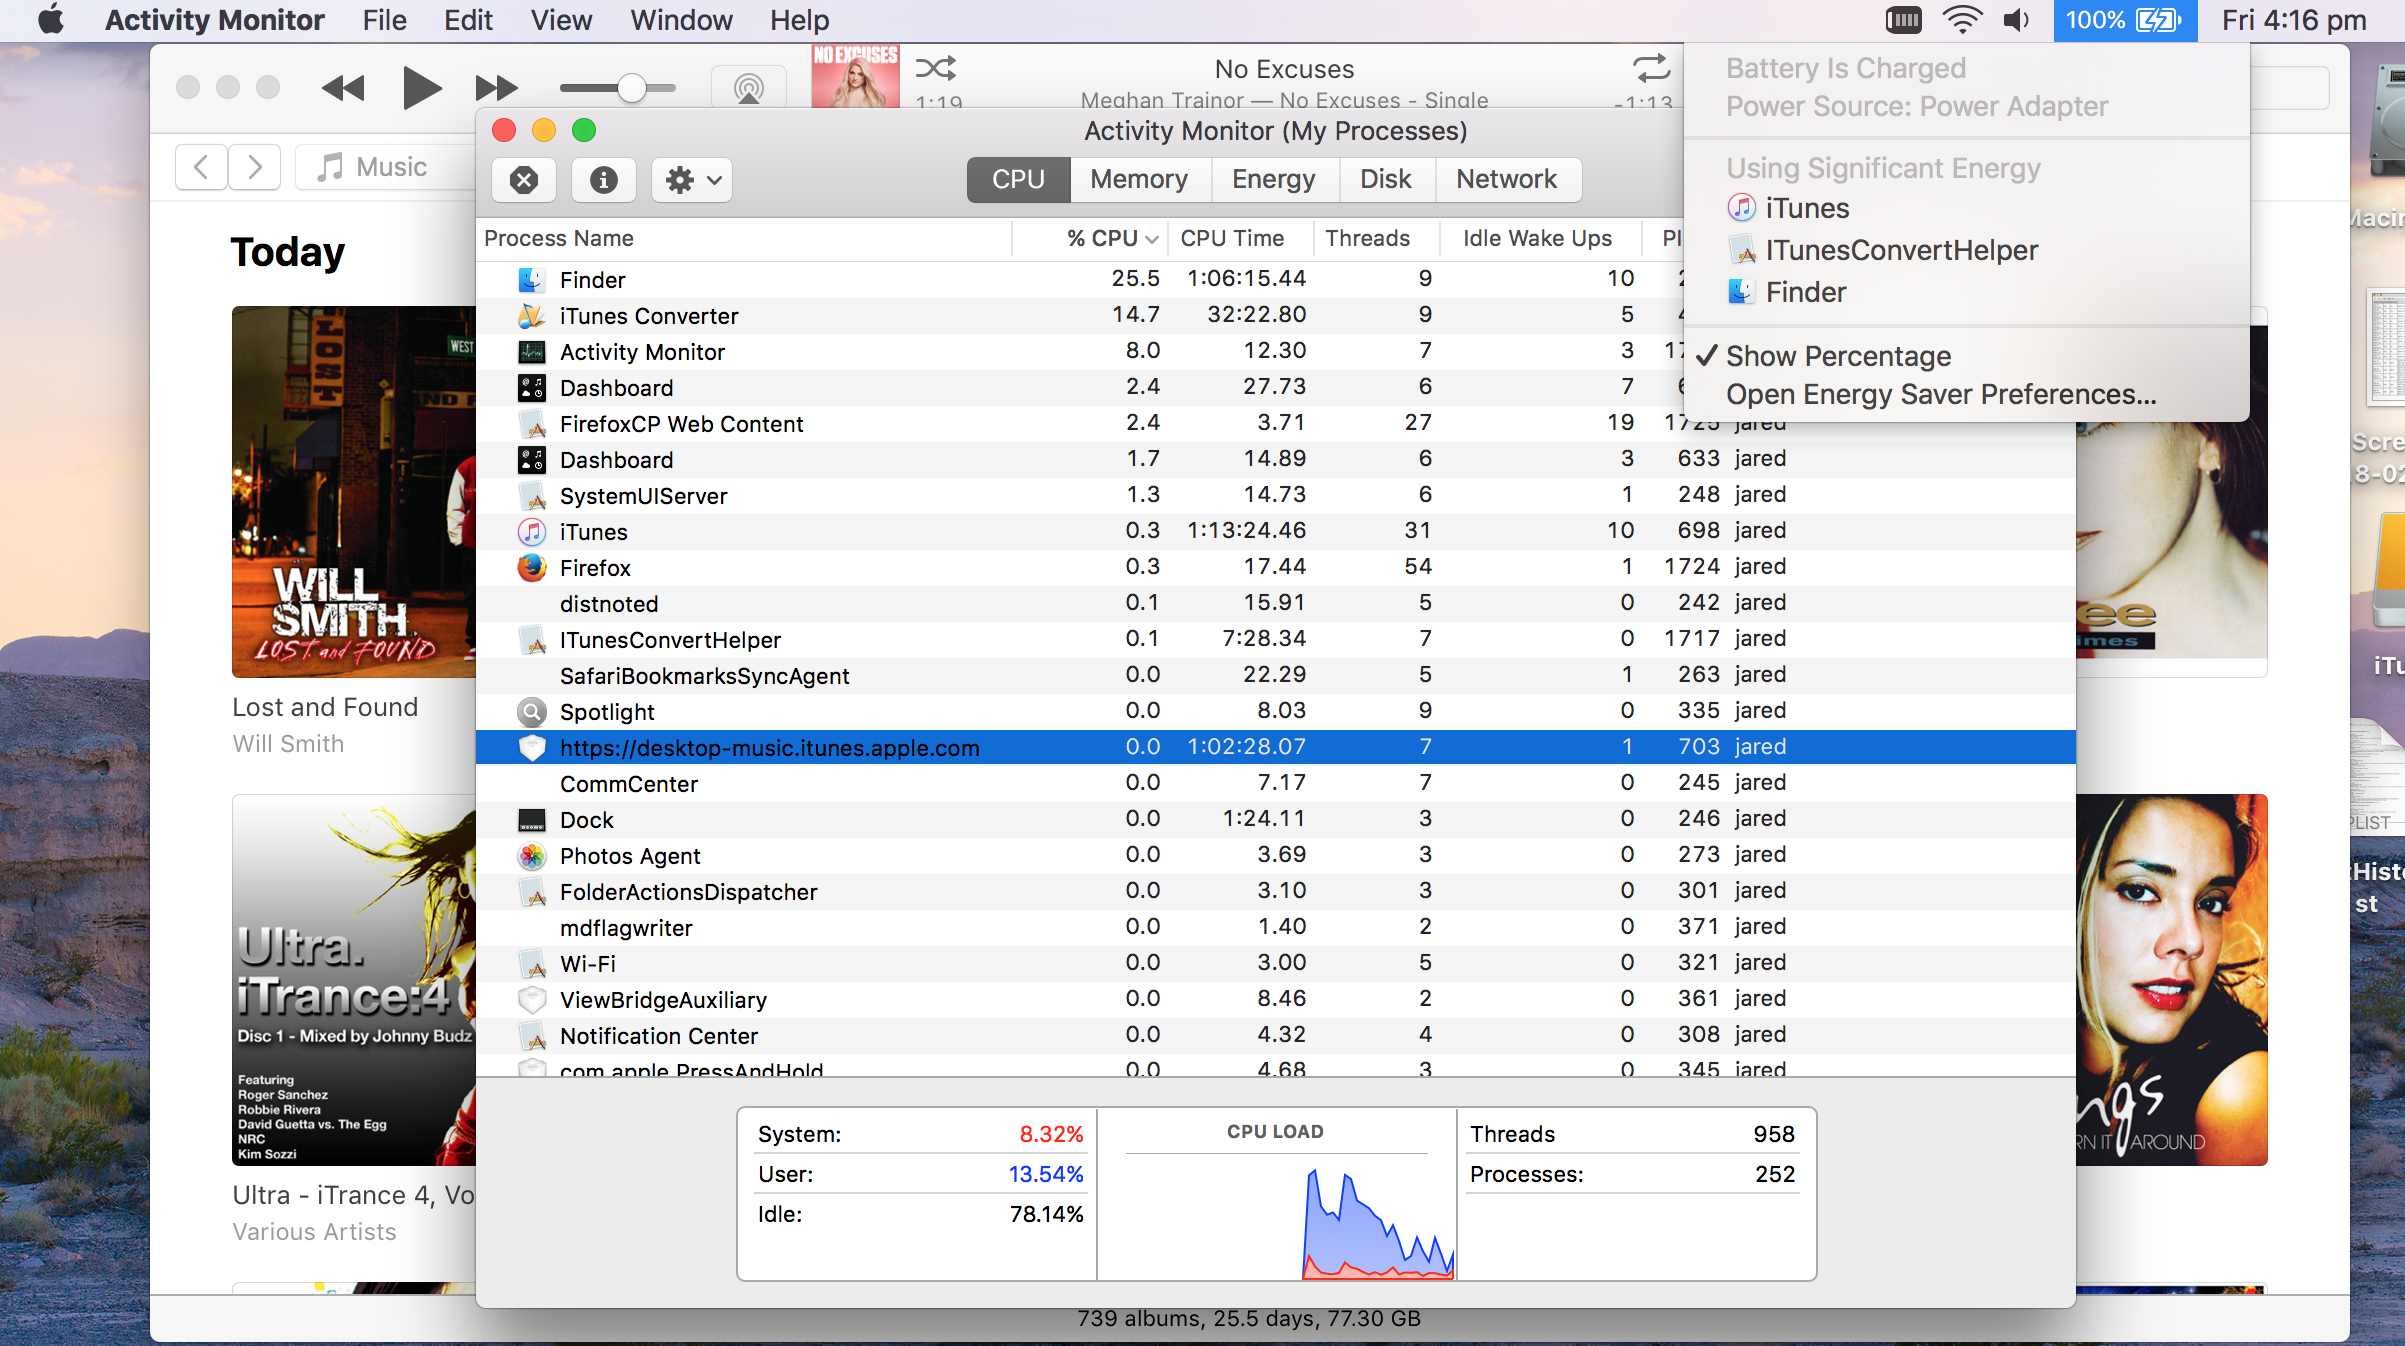The image size is (2405, 1346).
Task: Select the Finder process icon in the list
Action: tap(531, 280)
